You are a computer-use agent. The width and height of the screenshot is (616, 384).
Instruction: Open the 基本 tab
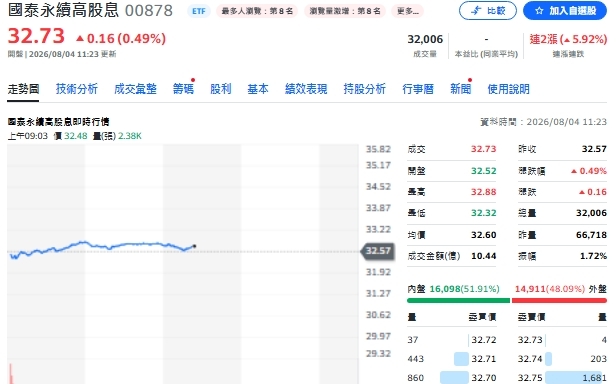pos(258,89)
